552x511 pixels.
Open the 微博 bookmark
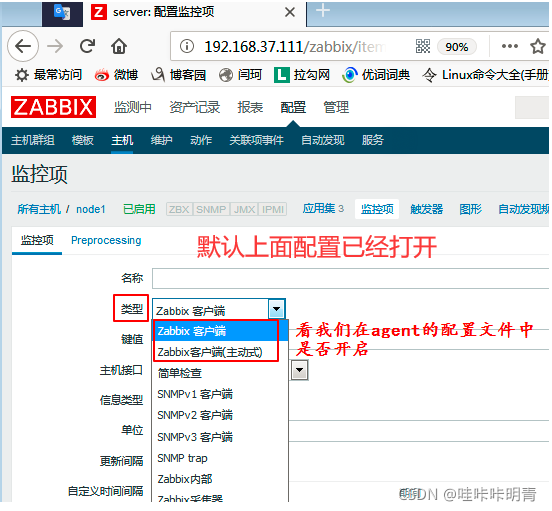pyautogui.click(x=116, y=75)
